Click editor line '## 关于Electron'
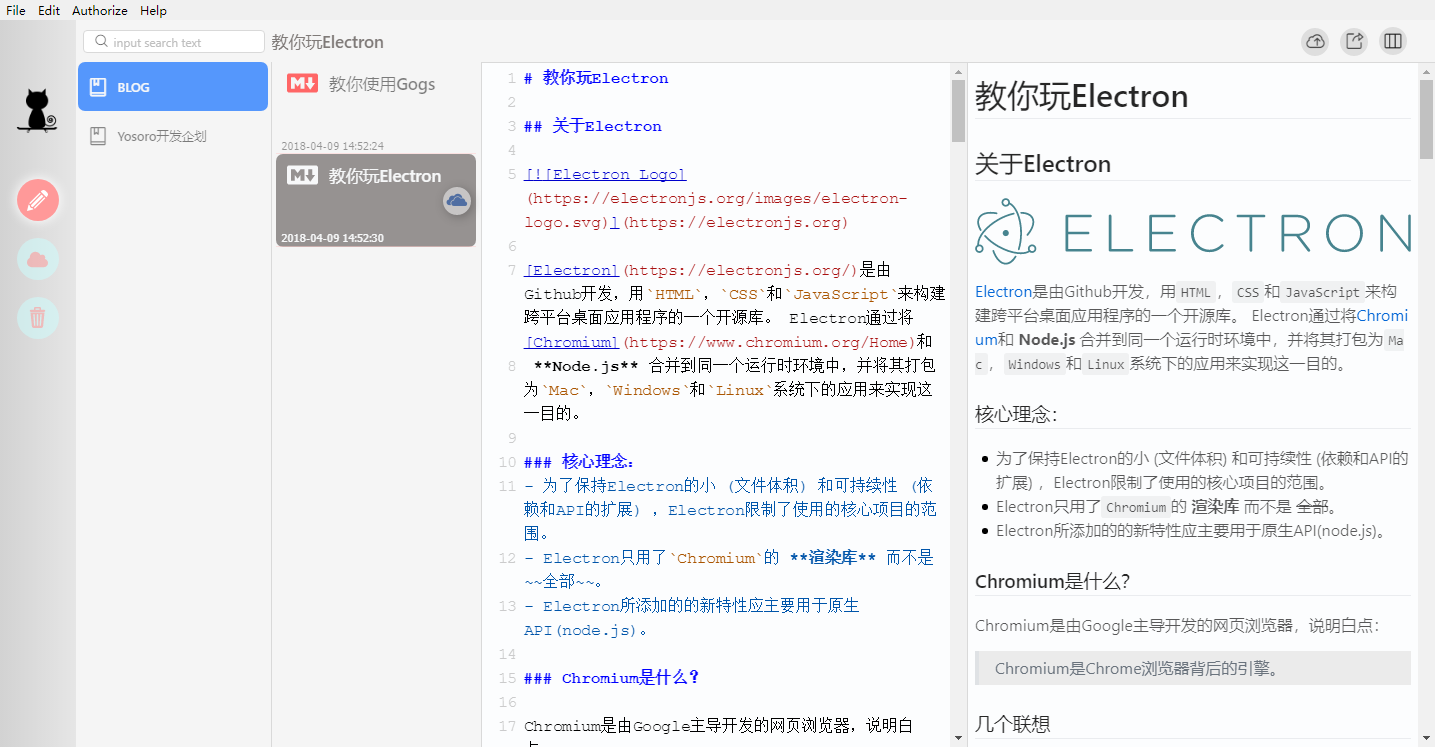Viewport: 1435px width, 747px height. click(593, 126)
